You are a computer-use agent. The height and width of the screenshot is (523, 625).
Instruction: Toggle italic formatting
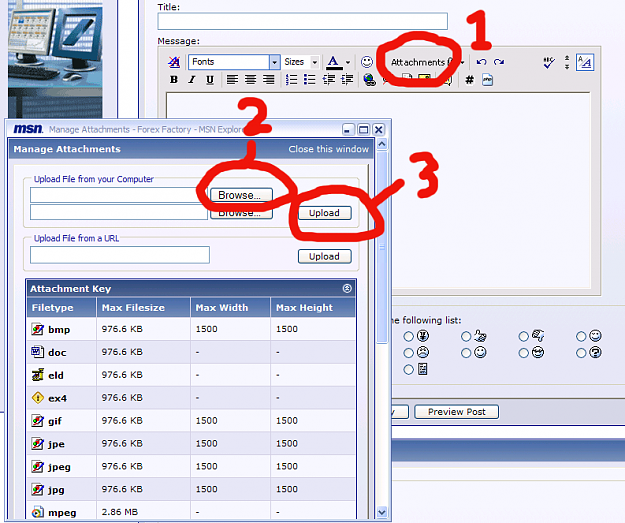pos(192,80)
